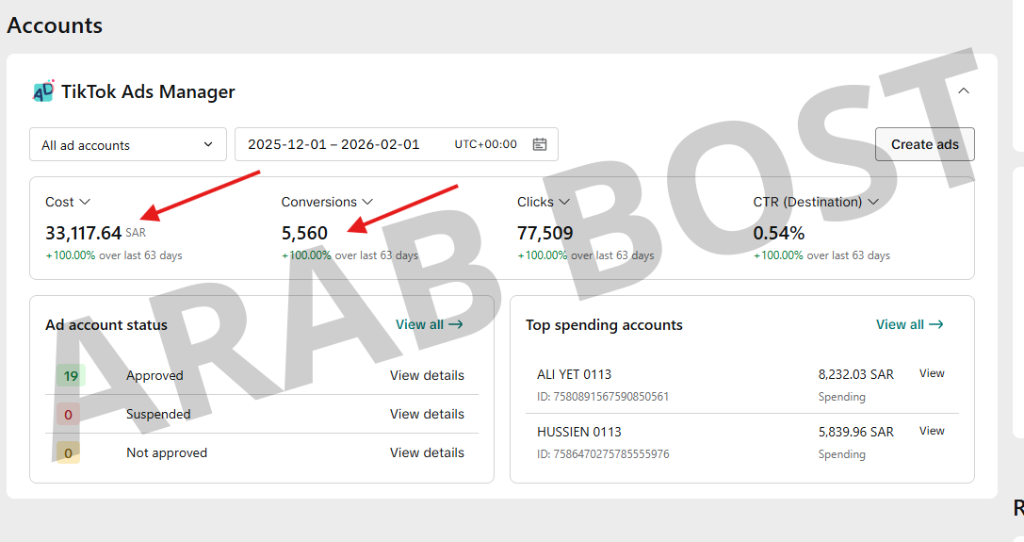Screen dimensions: 1024x542
Task: Click the ALI YET 0113 account name
Action: [x=574, y=374]
